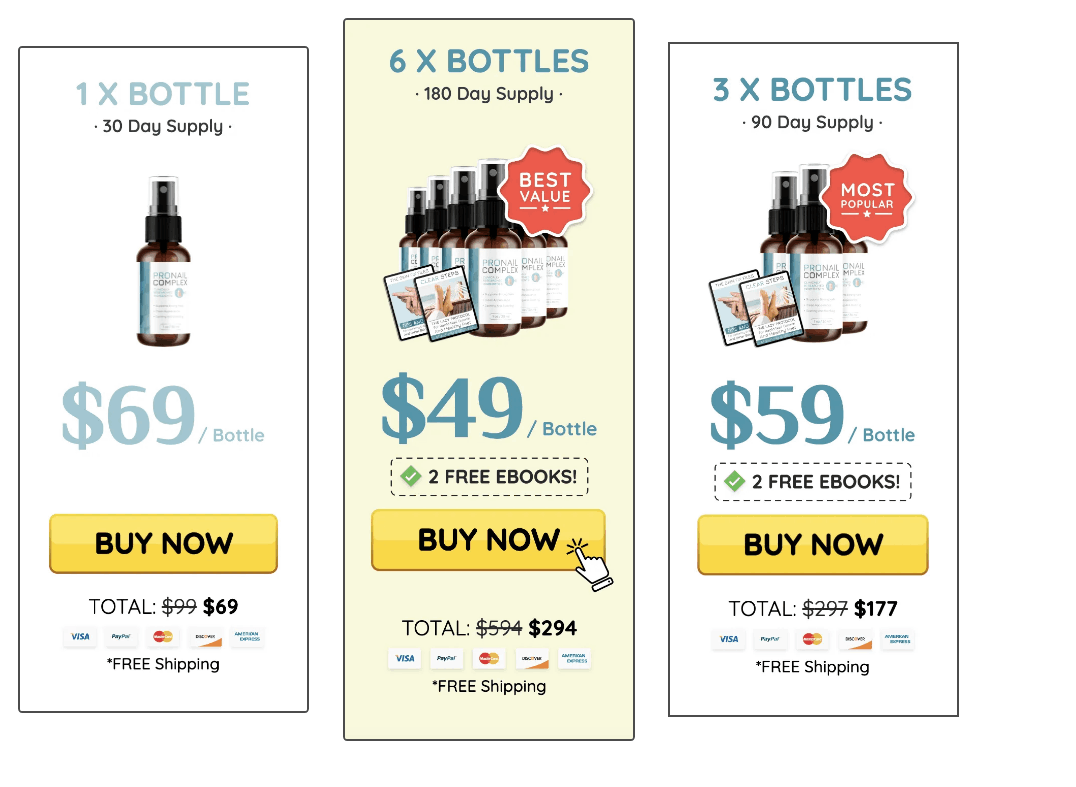1076x787 pixels.
Task: Click green checkmark in 3 bottles ebooks box
Action: [x=734, y=482]
